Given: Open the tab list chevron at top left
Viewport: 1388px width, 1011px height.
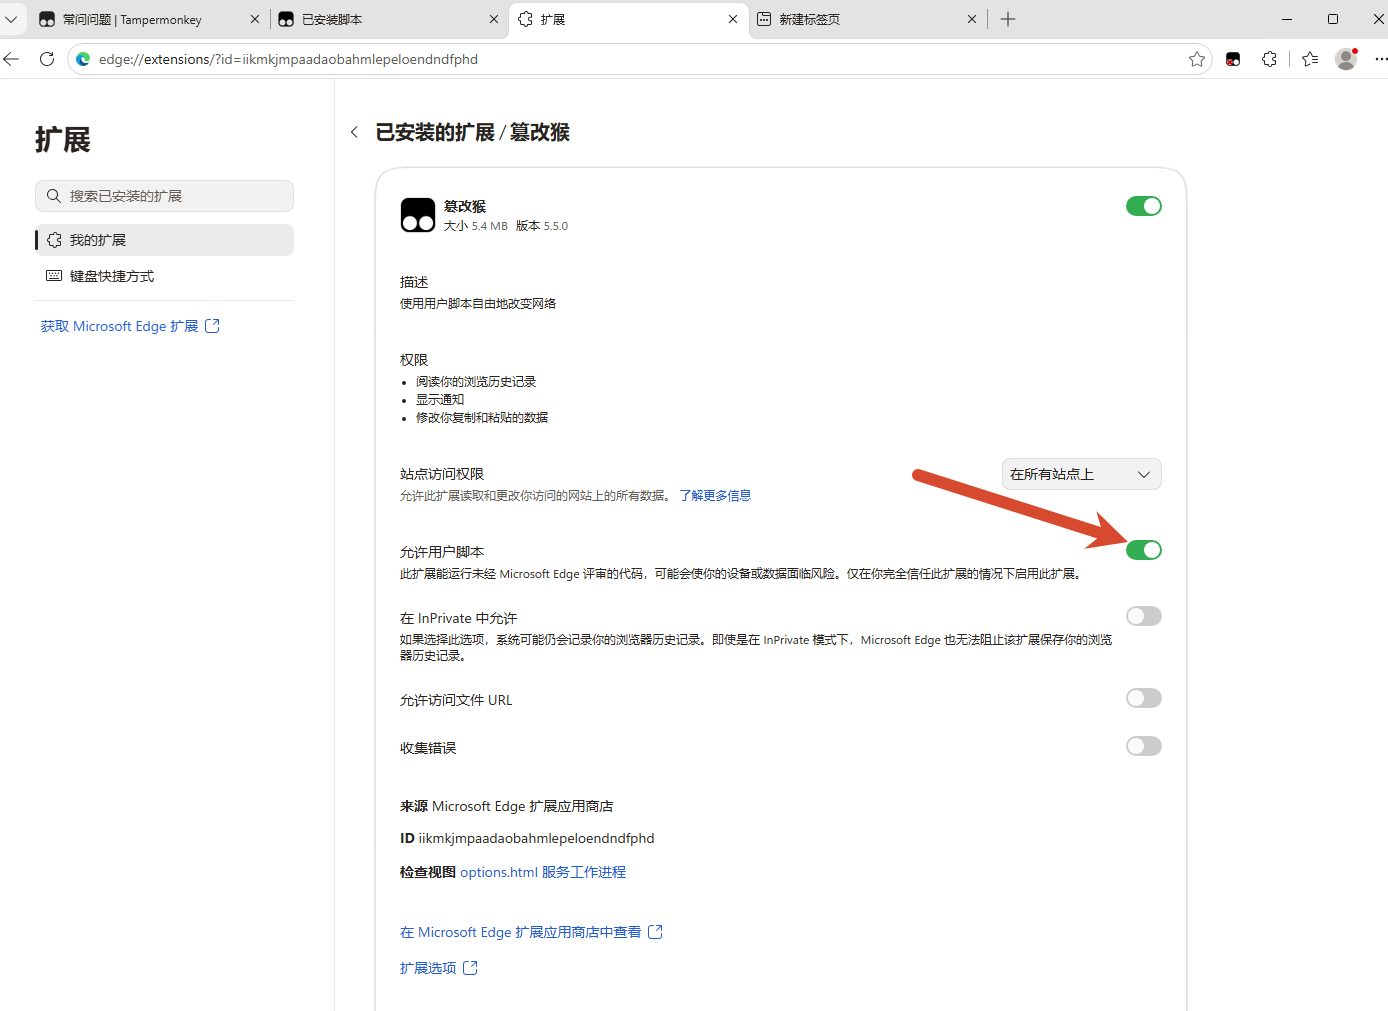Looking at the screenshot, I should (11, 19).
